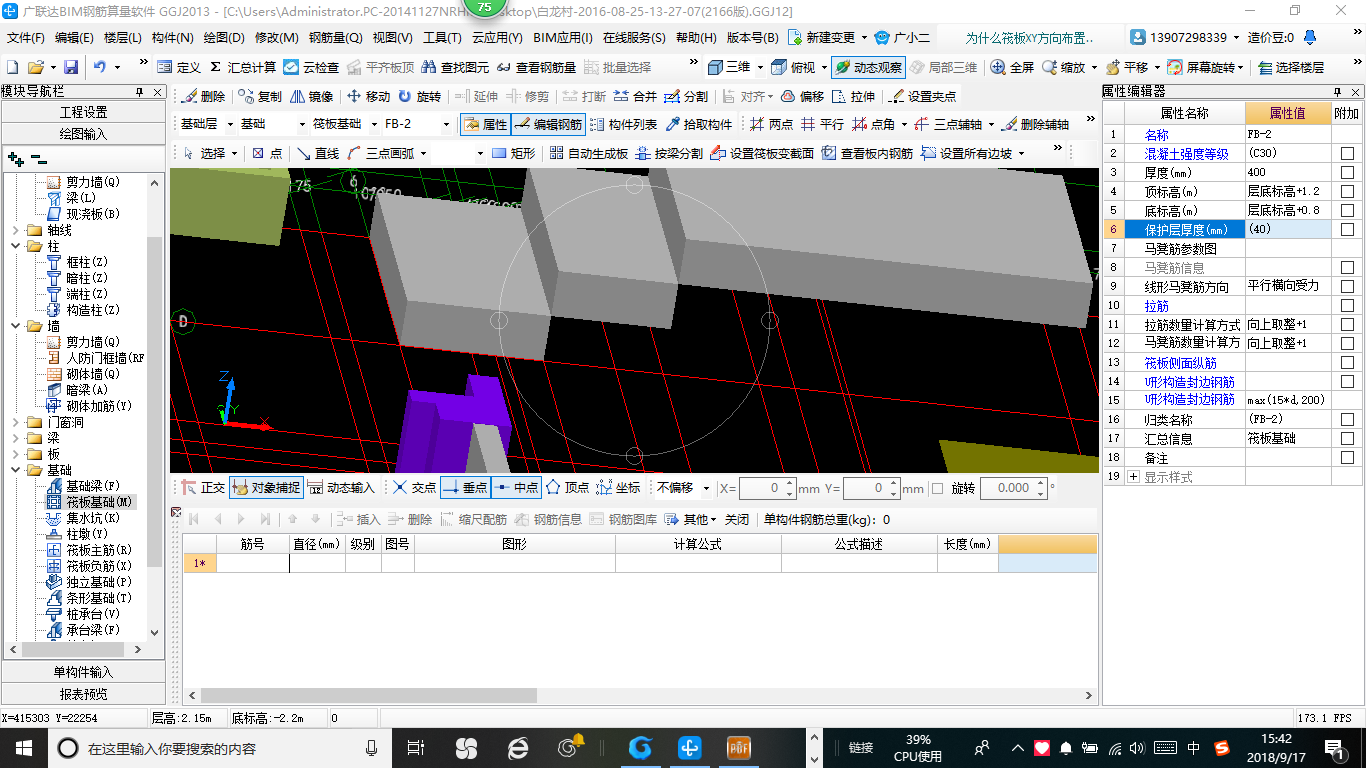This screenshot has width=1366, height=768.
Task: Toggle 动态输入 dynamic input
Action: coord(341,487)
